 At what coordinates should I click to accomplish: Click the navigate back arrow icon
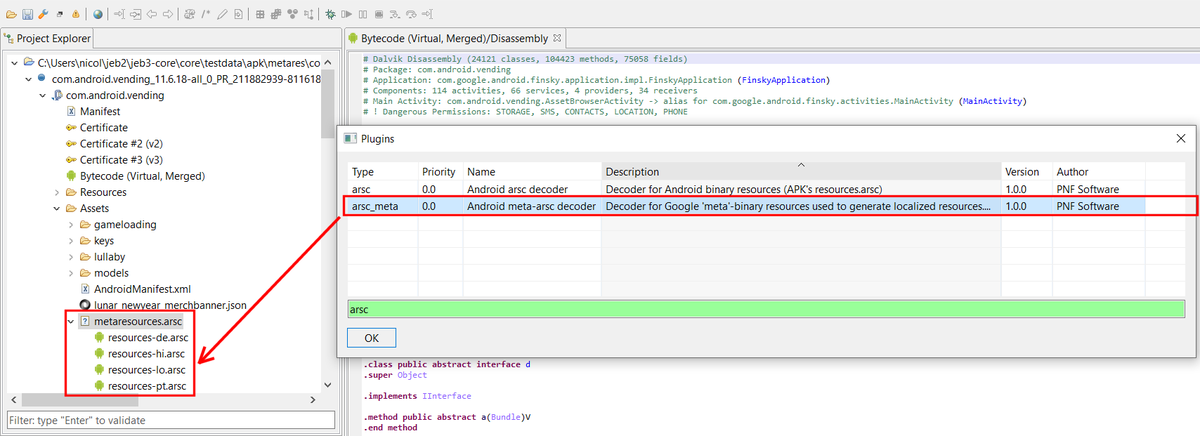tap(151, 14)
